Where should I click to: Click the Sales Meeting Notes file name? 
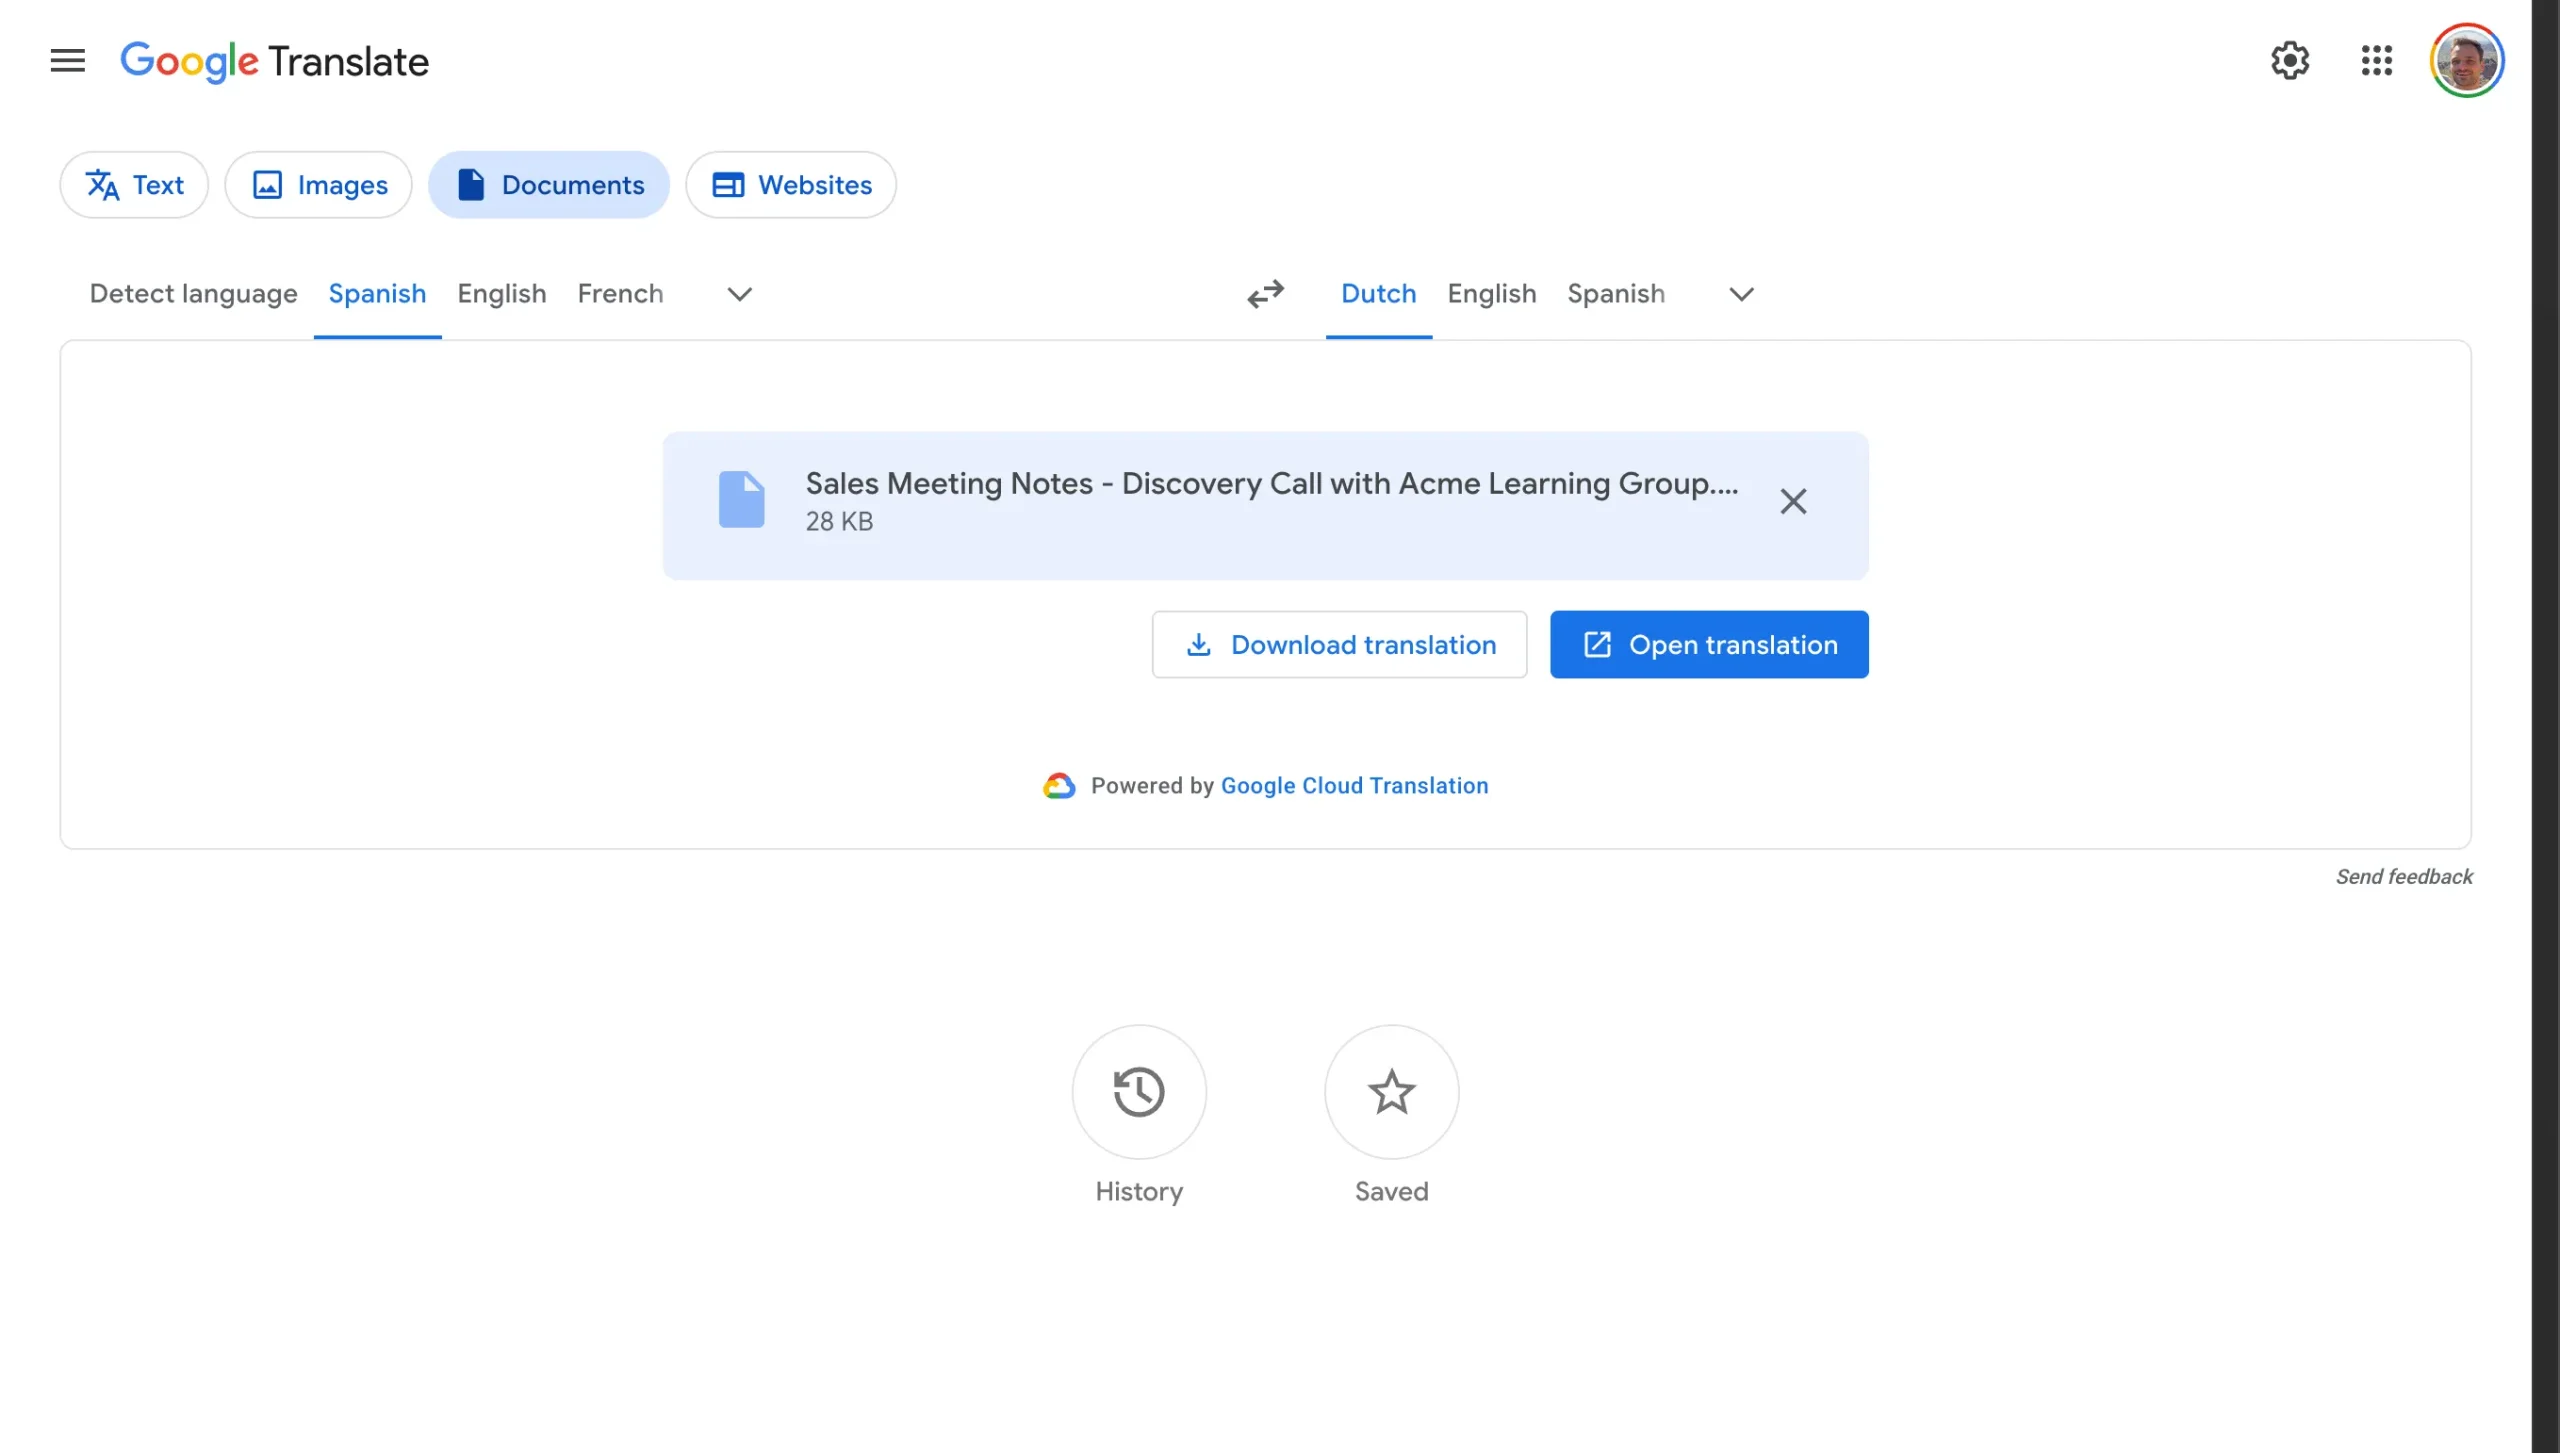1272,484
